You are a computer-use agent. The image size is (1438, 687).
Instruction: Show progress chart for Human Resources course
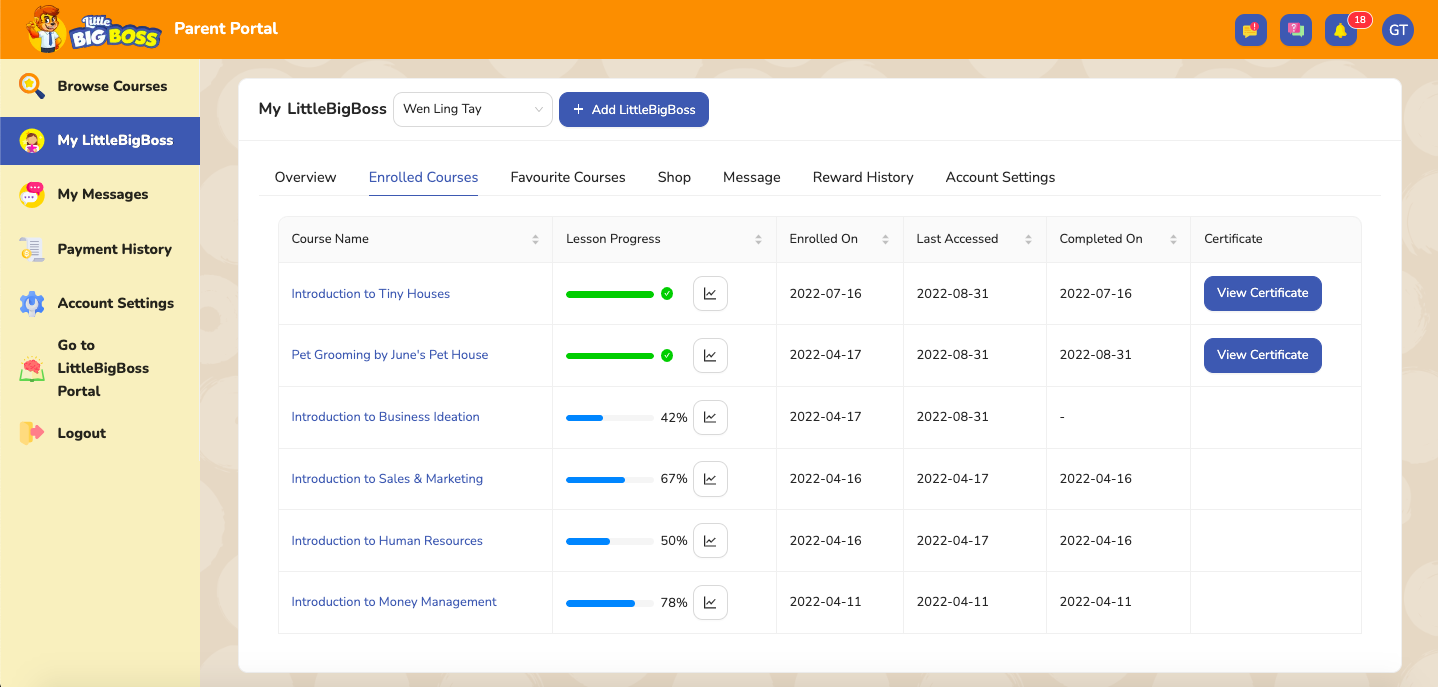pos(710,541)
